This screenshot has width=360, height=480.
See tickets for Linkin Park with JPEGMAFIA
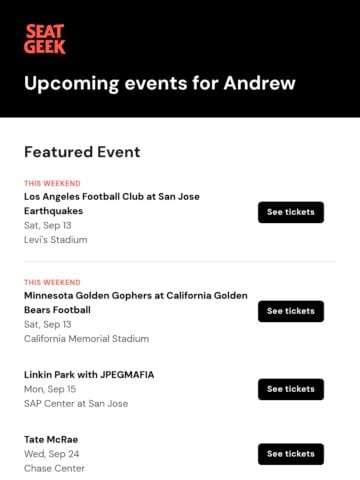pyautogui.click(x=291, y=389)
